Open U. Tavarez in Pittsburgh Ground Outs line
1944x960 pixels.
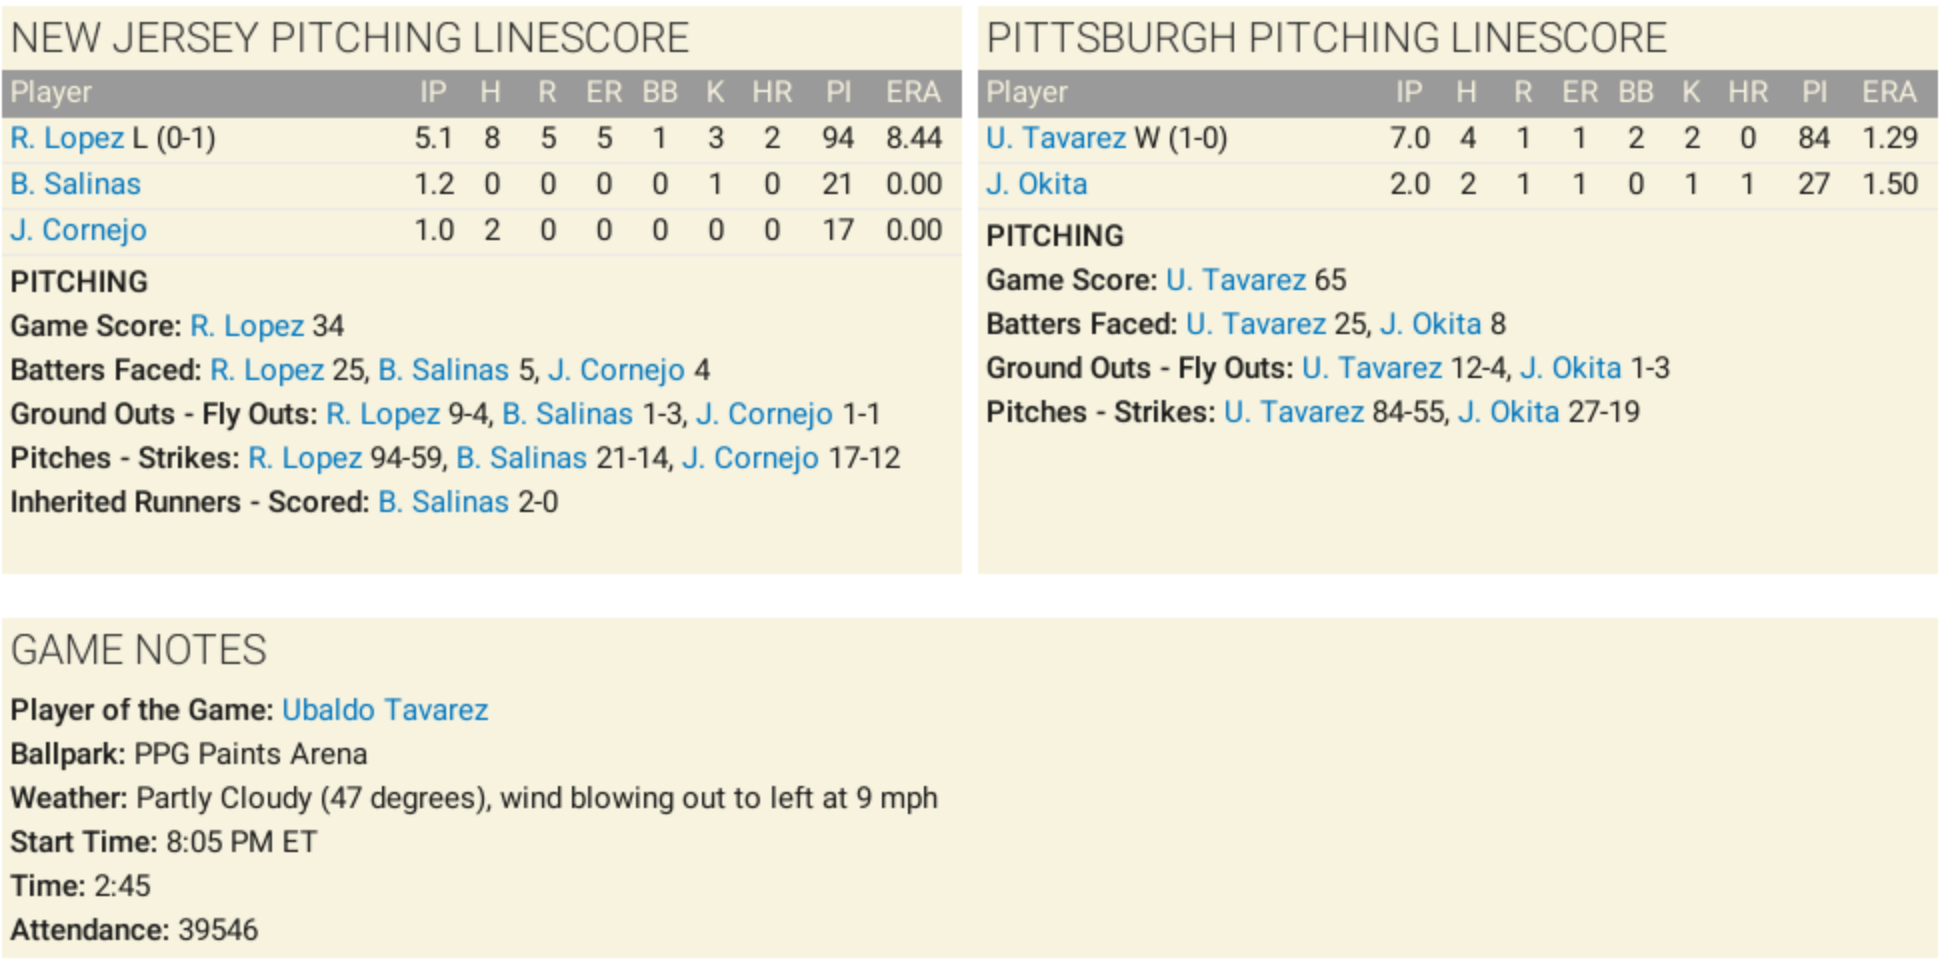point(1371,368)
